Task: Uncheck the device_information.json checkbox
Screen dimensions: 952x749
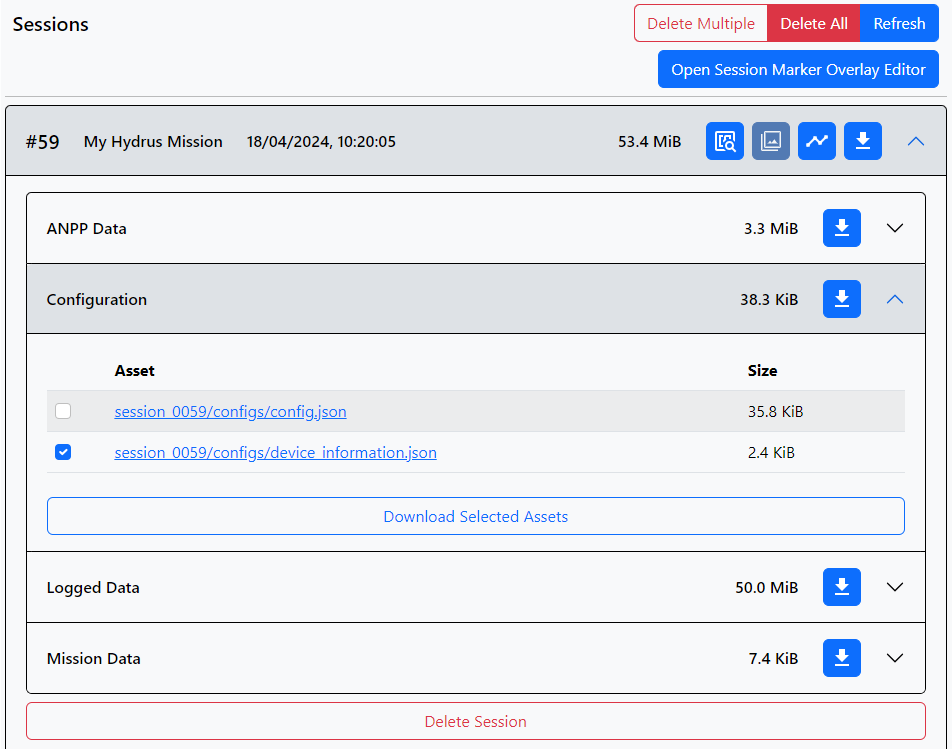Action: click(63, 452)
